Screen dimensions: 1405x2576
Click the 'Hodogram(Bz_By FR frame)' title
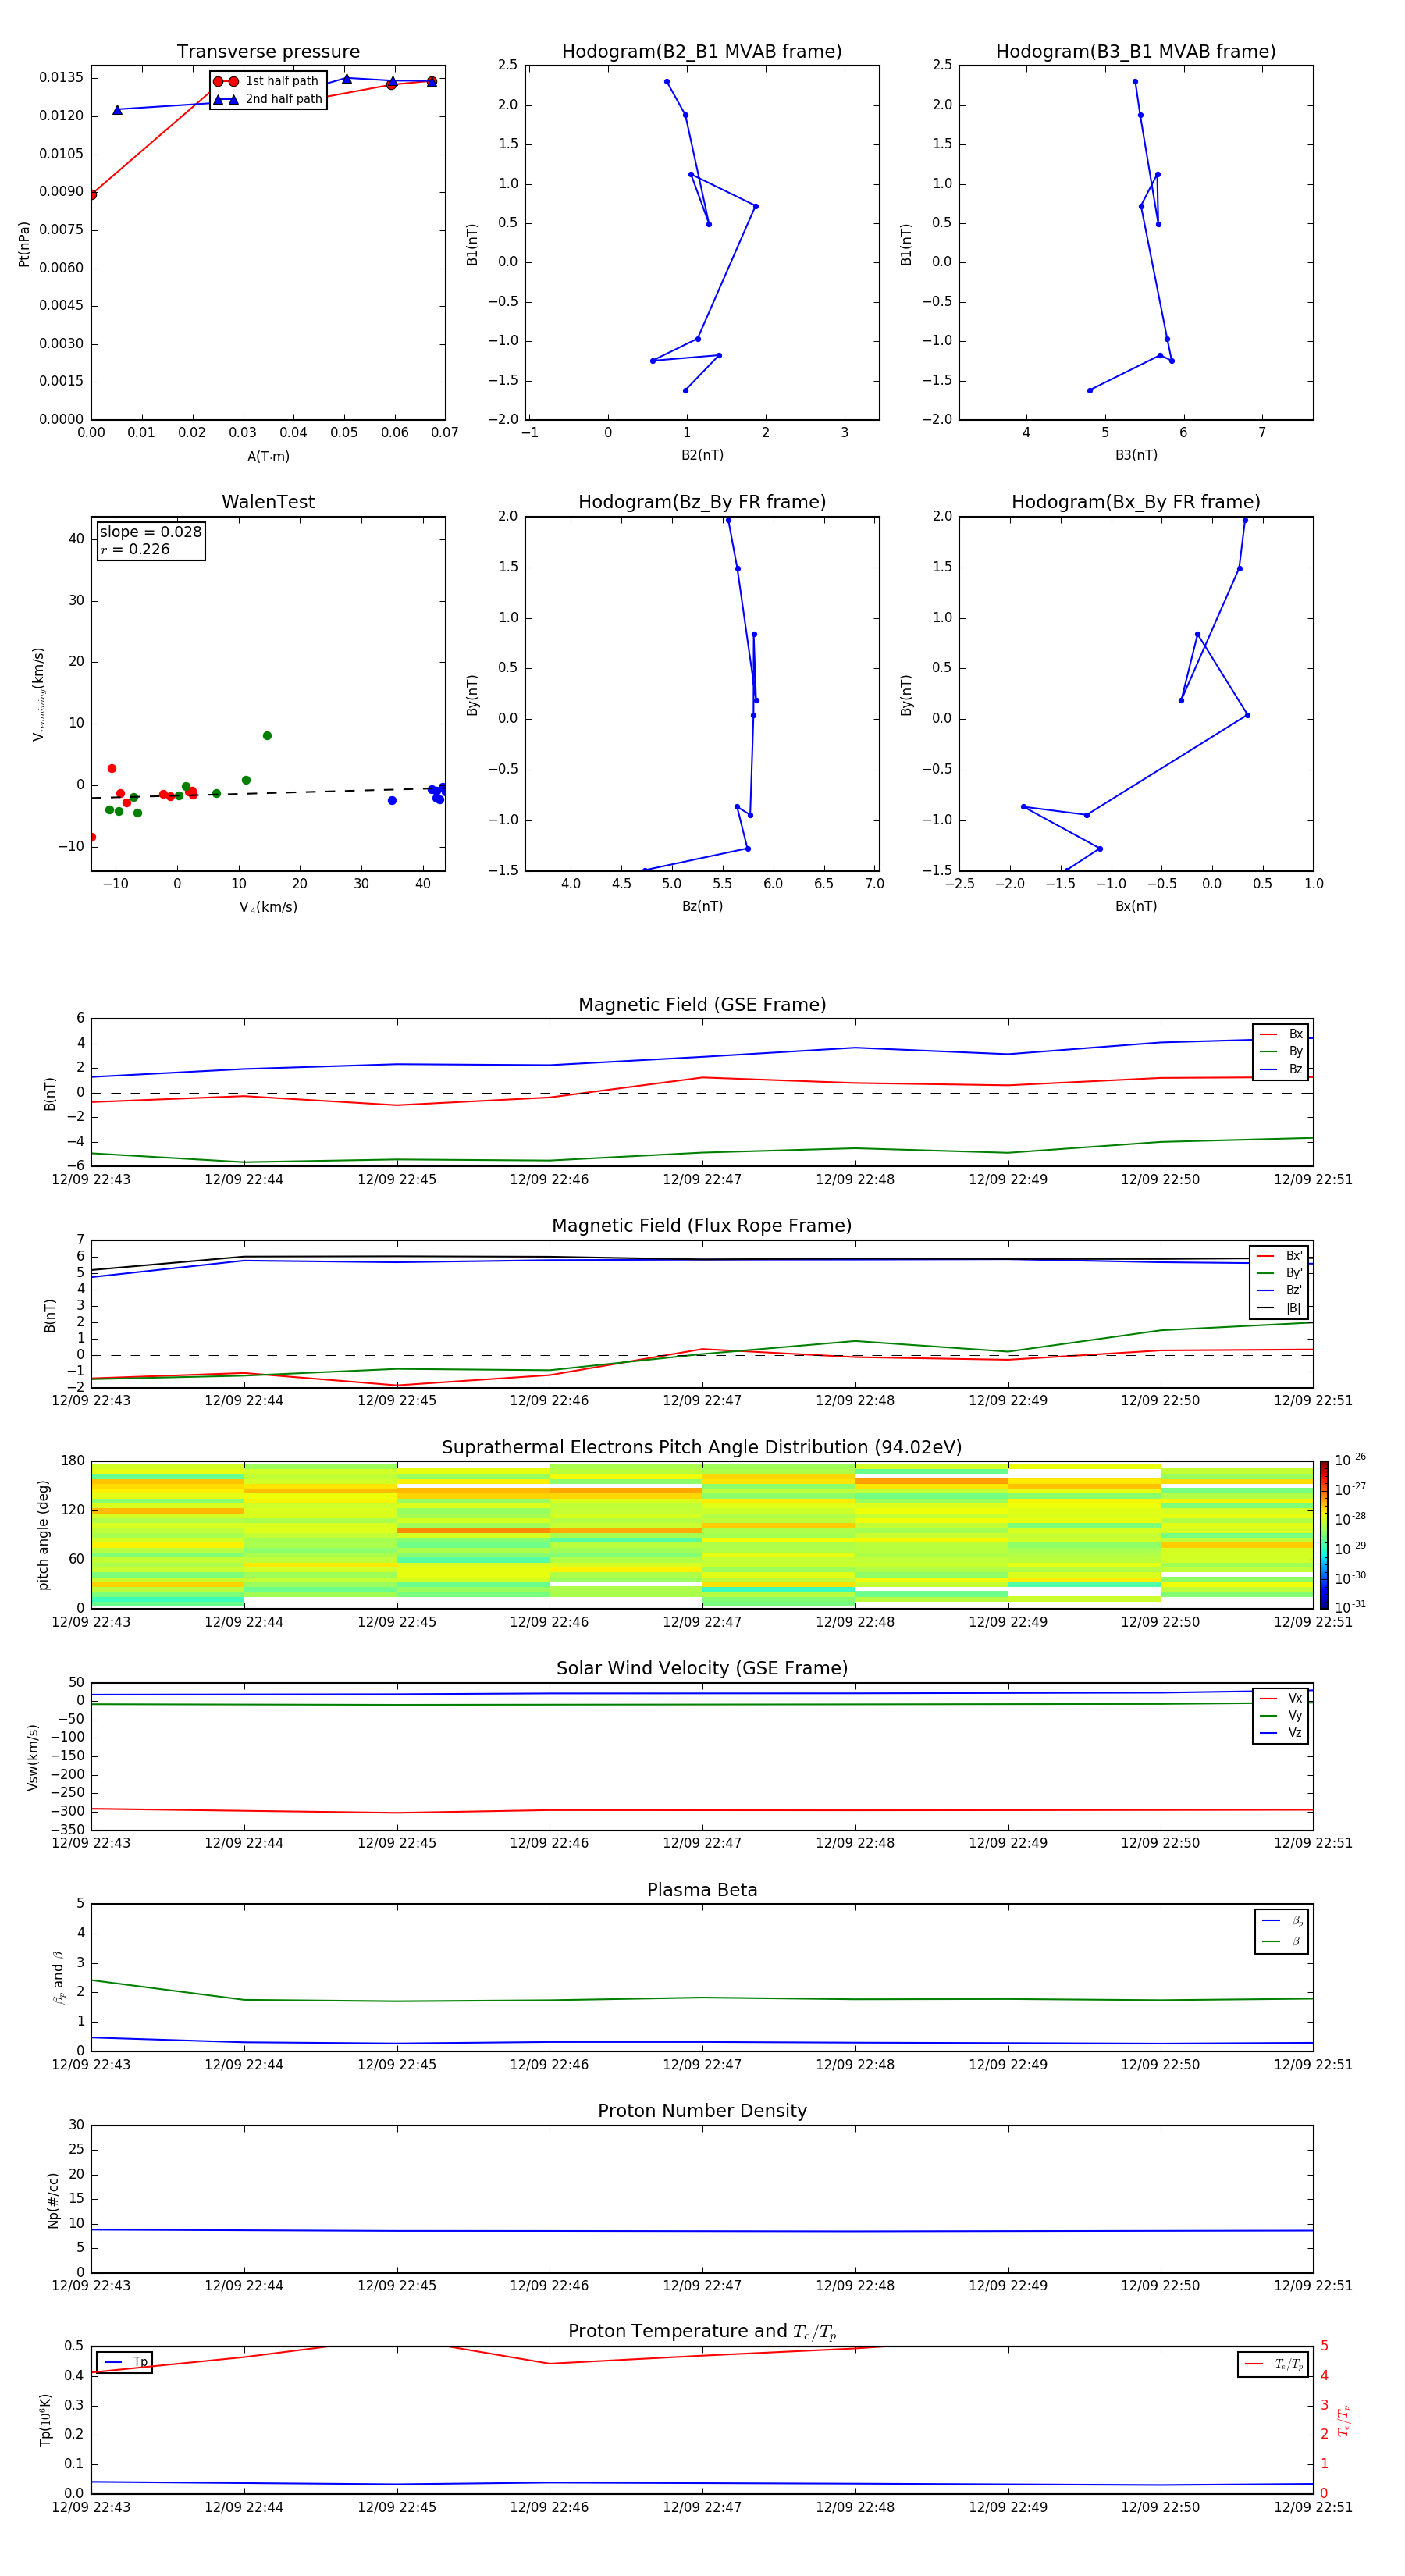pos(702,502)
